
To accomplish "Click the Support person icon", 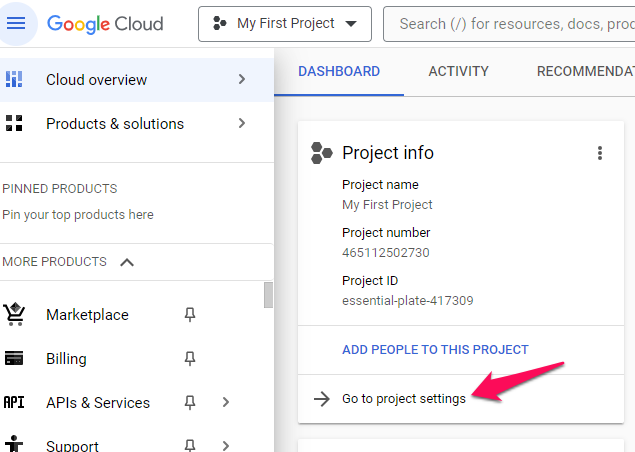I will (14, 444).
